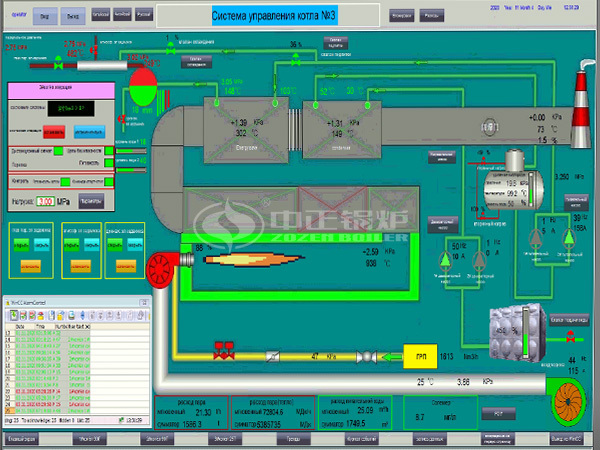600x450 pixels.
Task: Click the Параметры button beside load setpoint
Action: coord(89,201)
